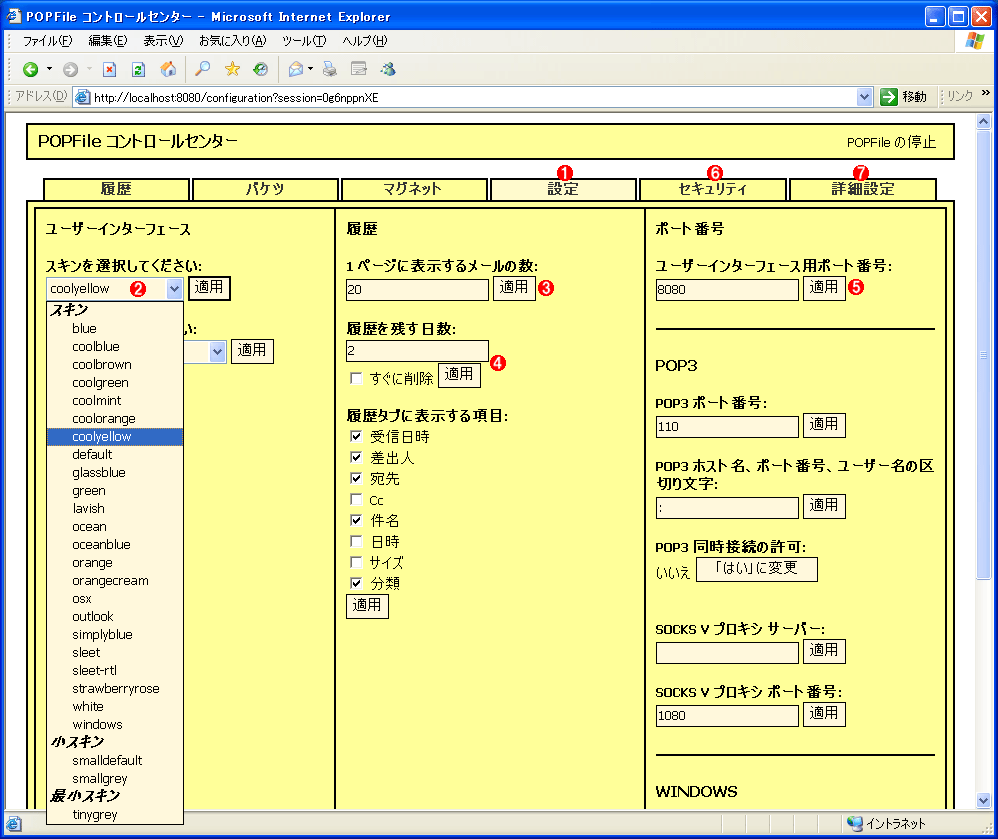This screenshot has width=998, height=839.
Task: Open the address bar history dropdown
Action: point(864,97)
